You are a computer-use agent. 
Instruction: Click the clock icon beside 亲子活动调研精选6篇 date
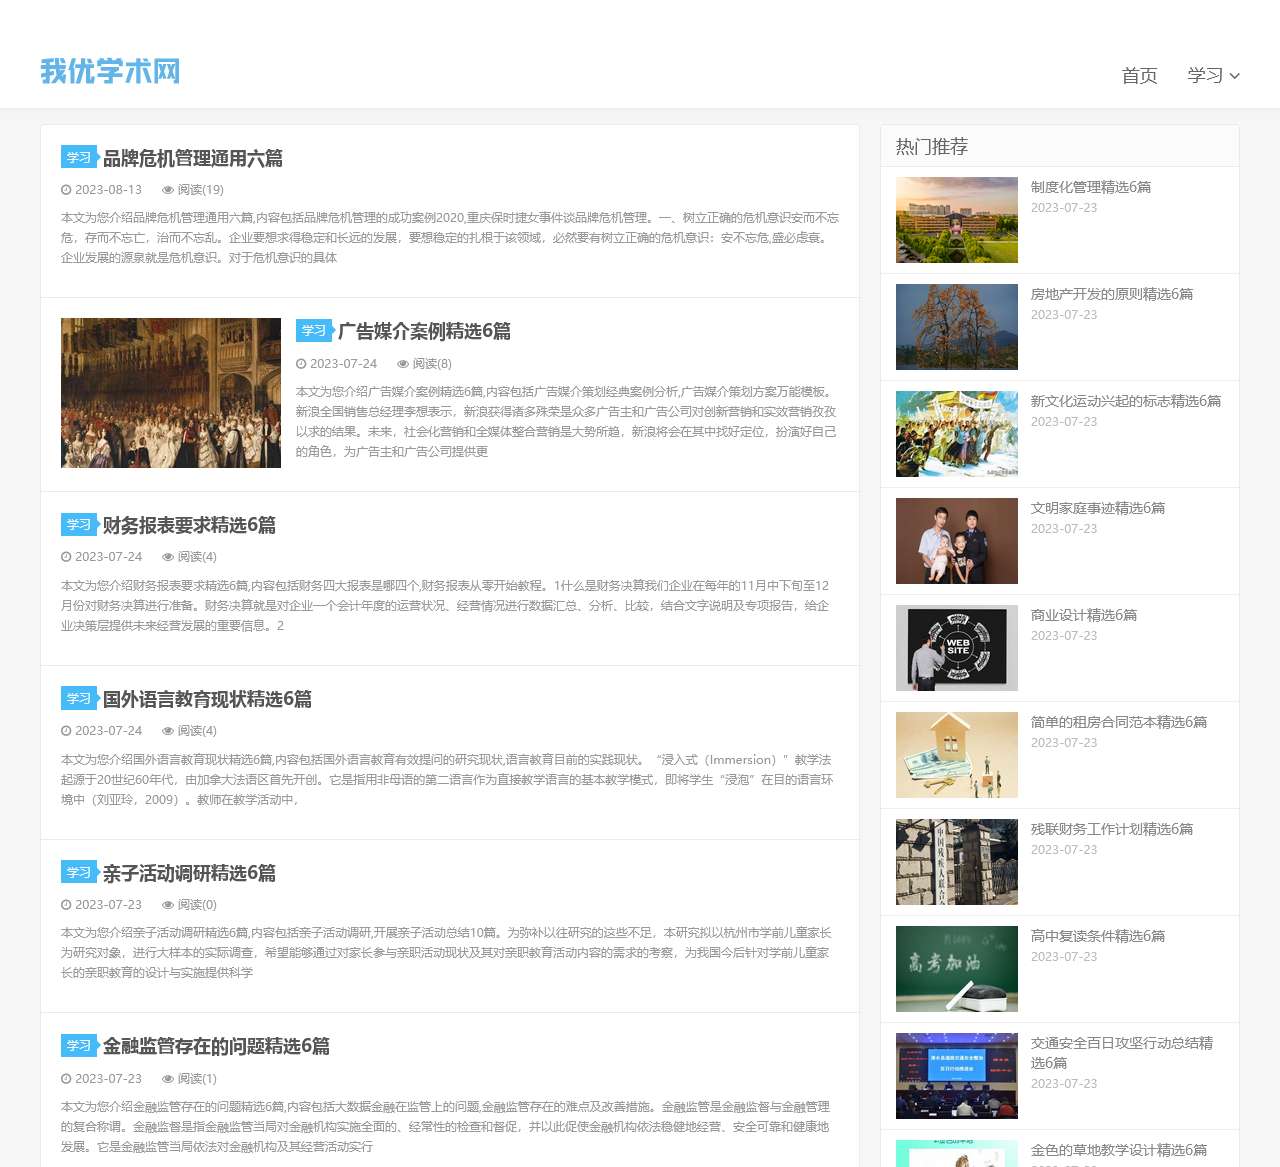tap(64, 905)
